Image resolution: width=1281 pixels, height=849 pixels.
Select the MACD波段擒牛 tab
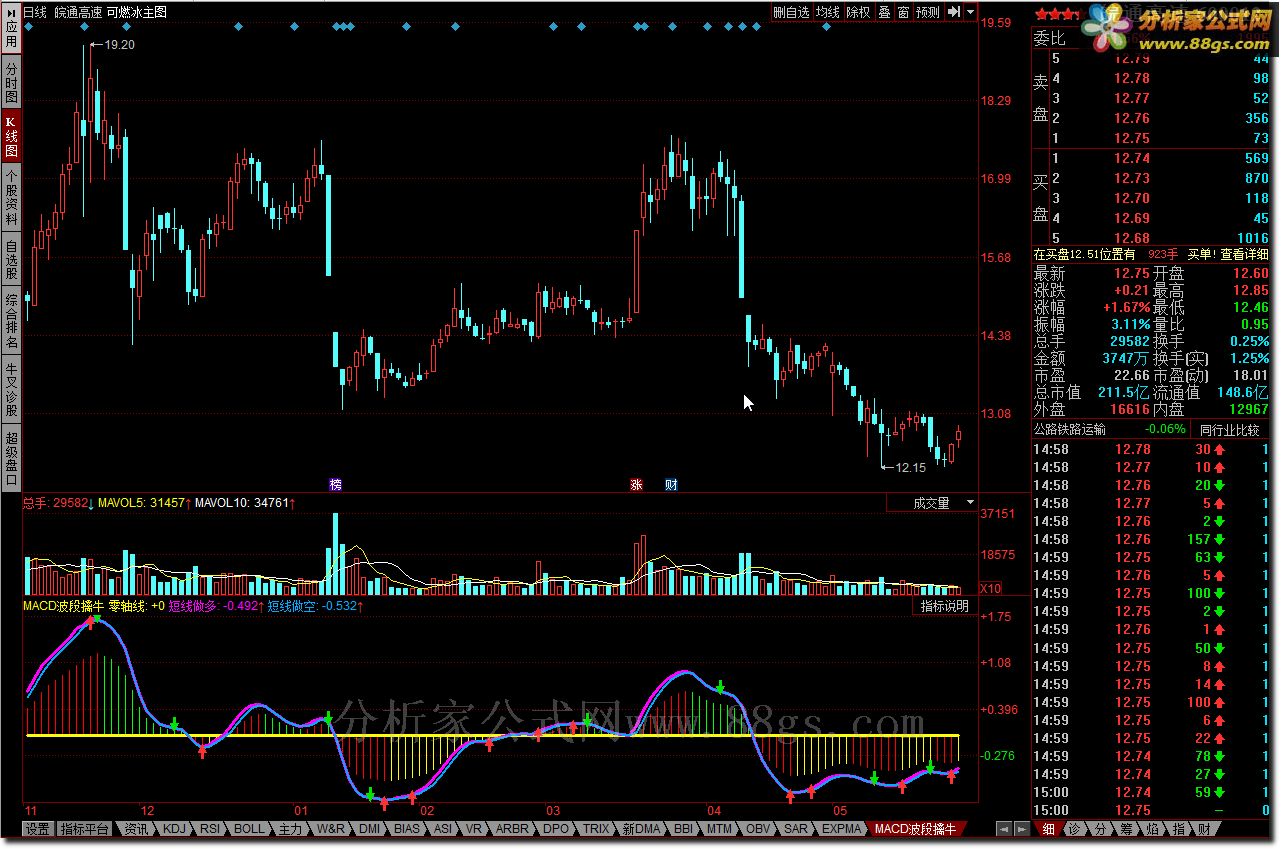click(x=915, y=829)
